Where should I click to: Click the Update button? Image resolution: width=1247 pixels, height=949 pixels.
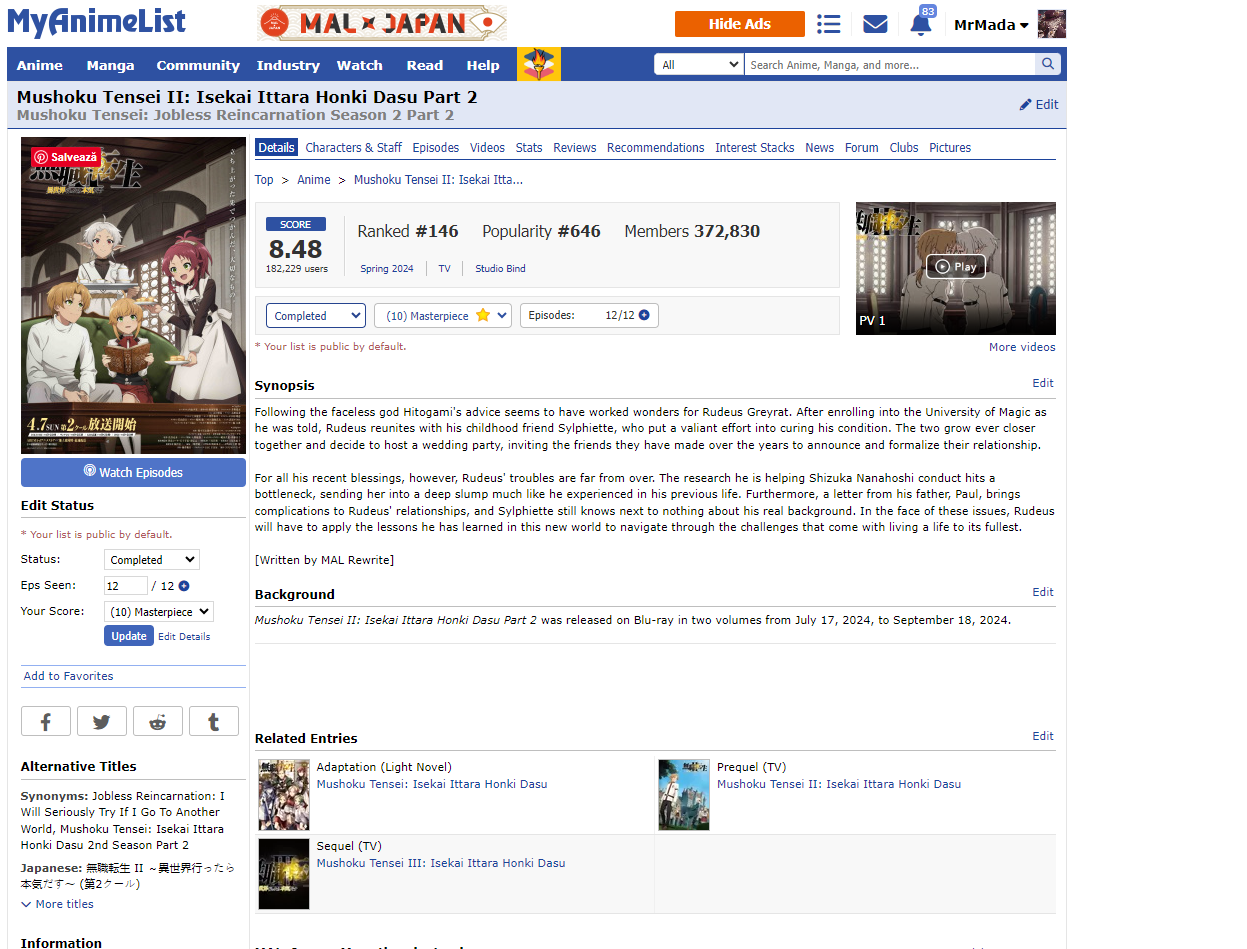[x=129, y=636]
